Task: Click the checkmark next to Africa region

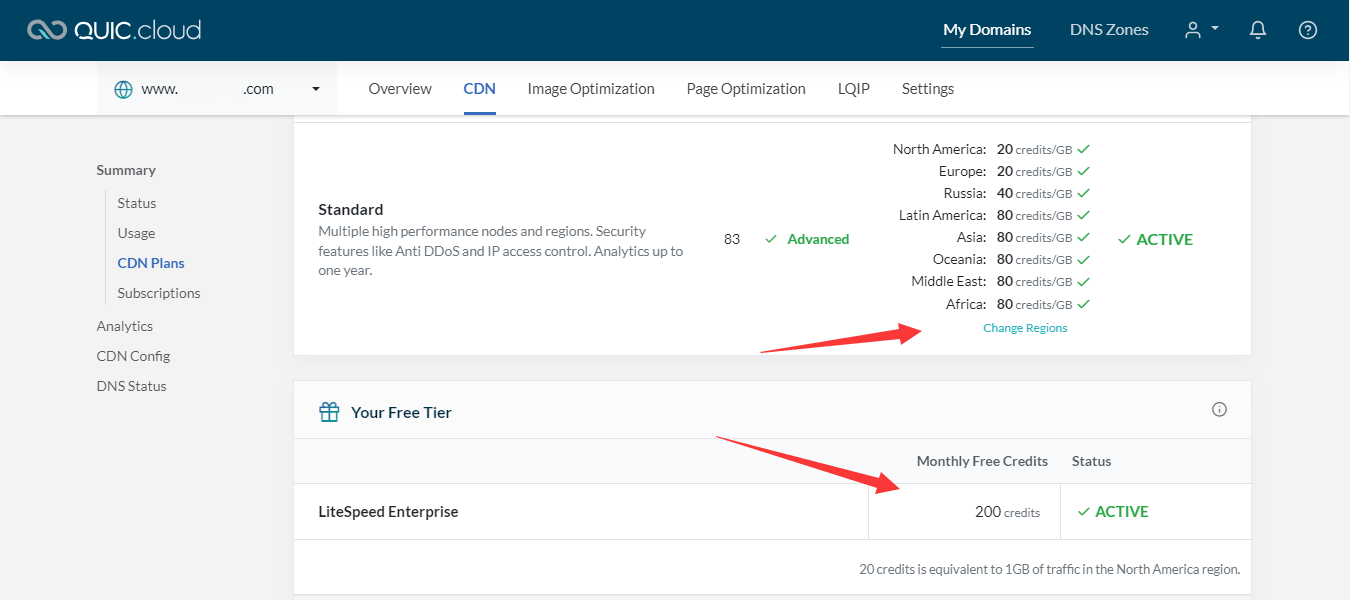Action: point(1084,304)
